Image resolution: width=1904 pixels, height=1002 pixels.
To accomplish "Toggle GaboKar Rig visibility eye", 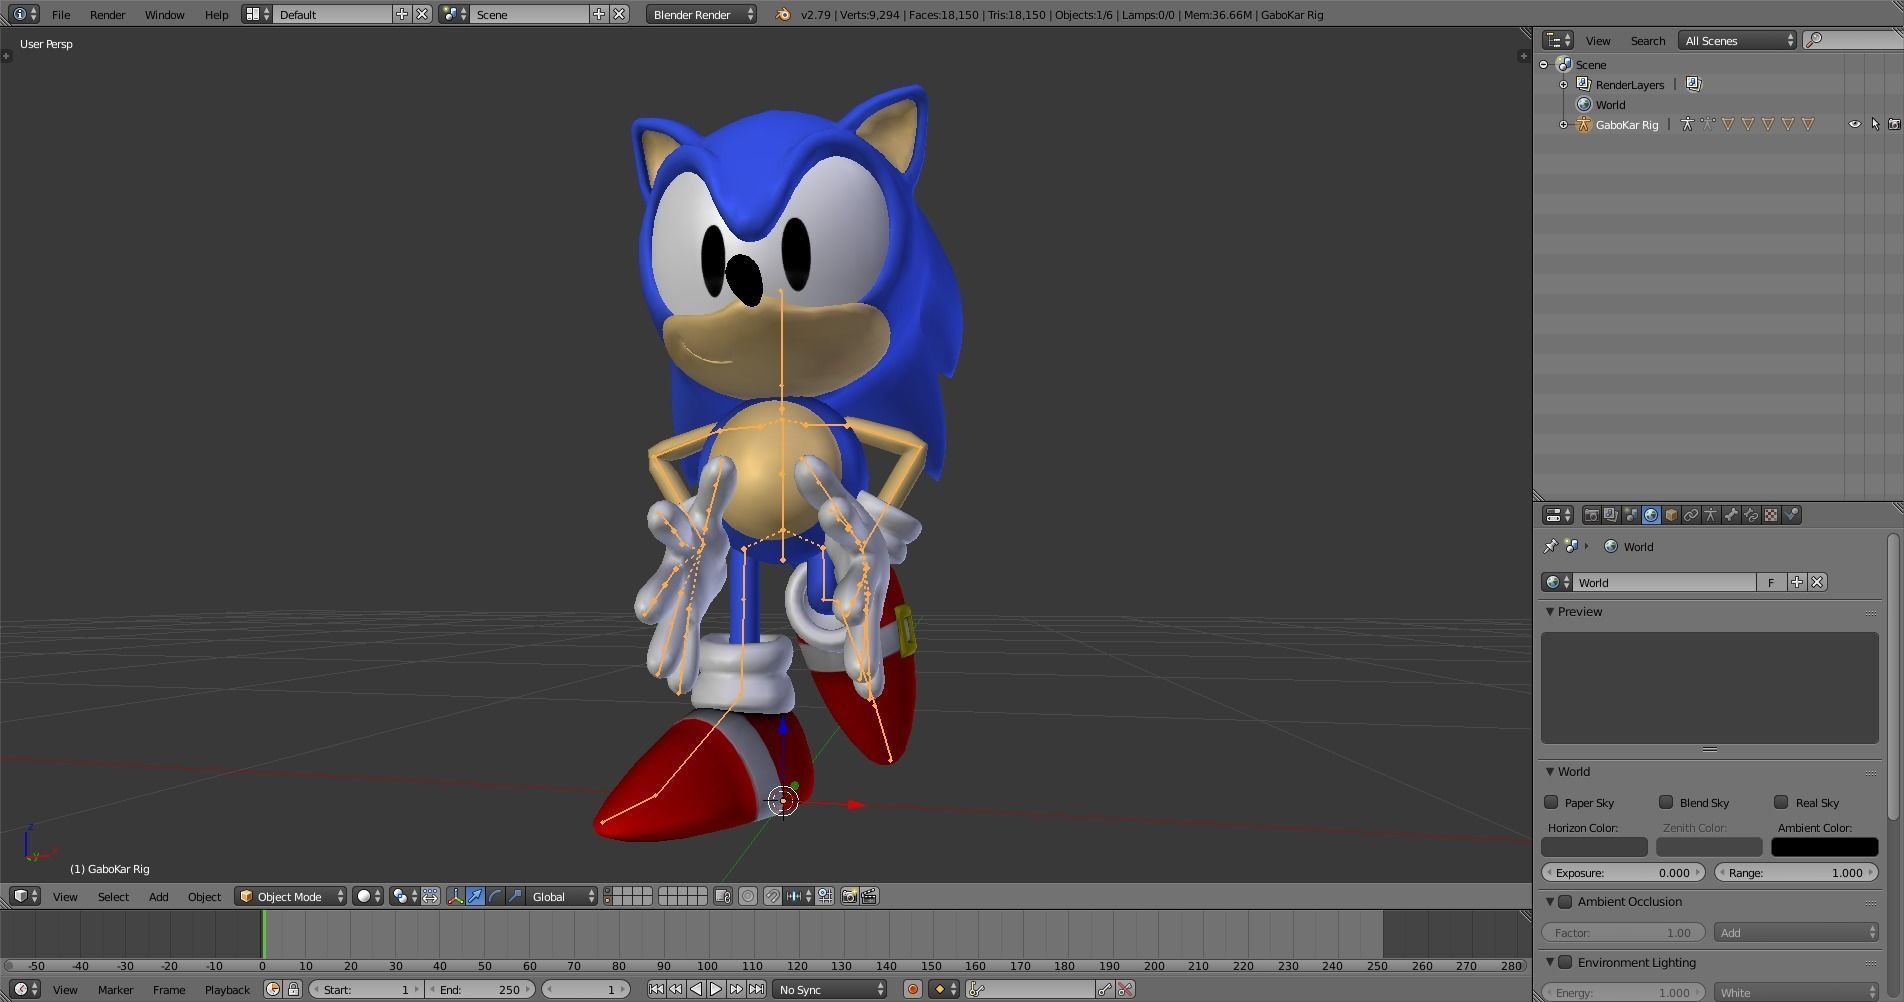I will (x=1855, y=124).
